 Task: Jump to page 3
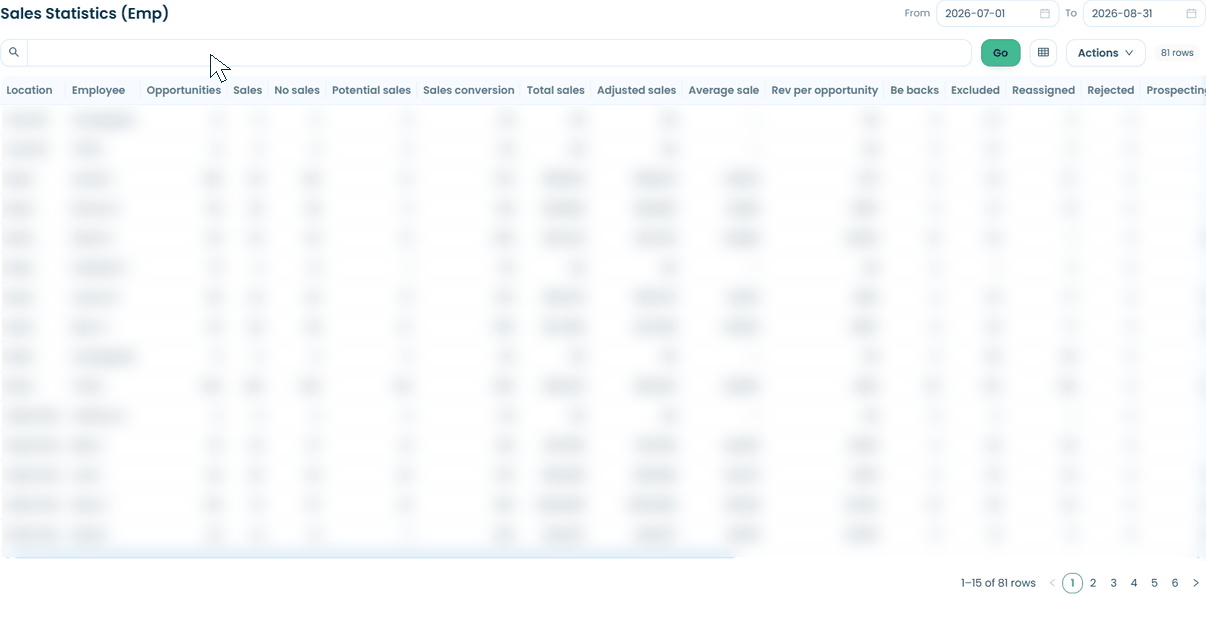click(x=1113, y=583)
